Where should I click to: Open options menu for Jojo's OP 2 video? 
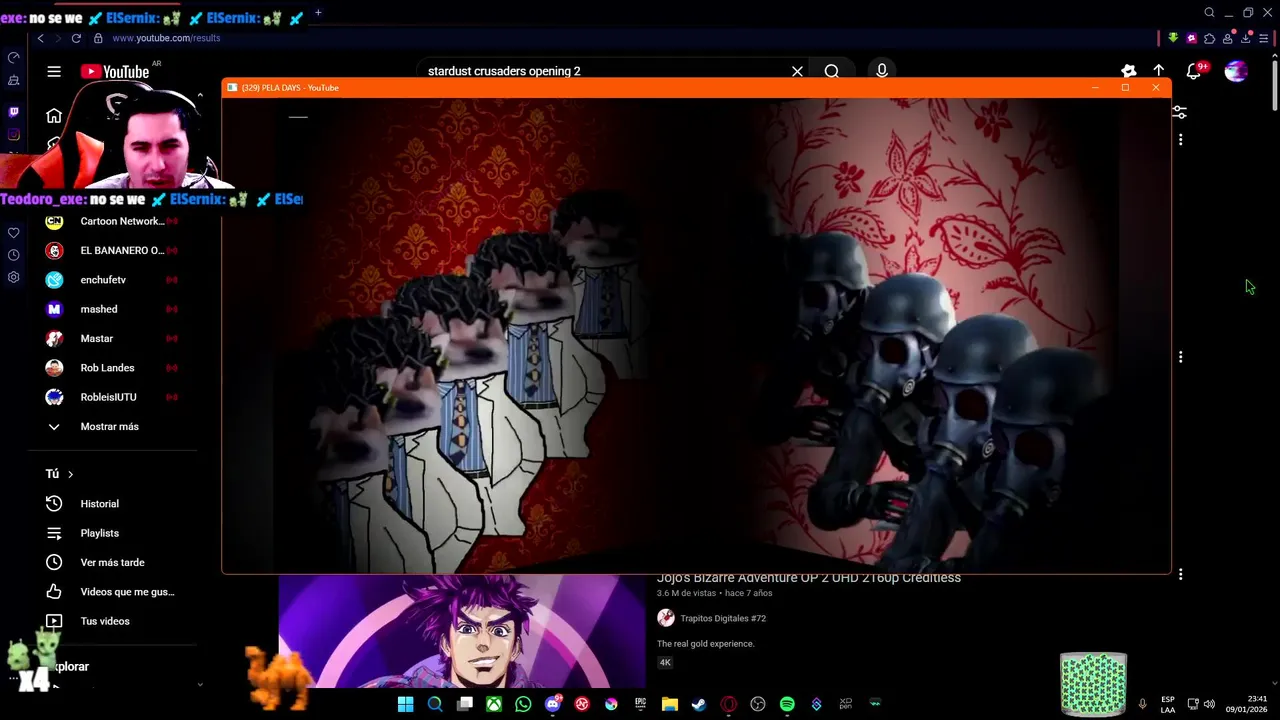pyautogui.click(x=1180, y=574)
